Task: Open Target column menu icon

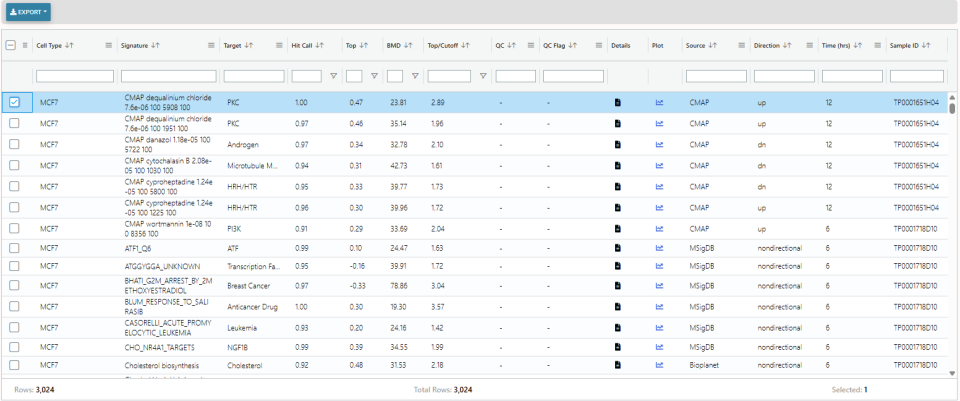Action: pyautogui.click(x=279, y=45)
